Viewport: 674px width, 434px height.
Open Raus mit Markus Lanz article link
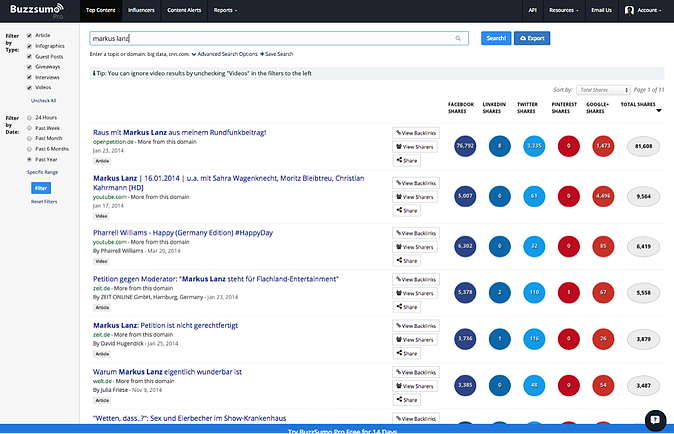180,132
